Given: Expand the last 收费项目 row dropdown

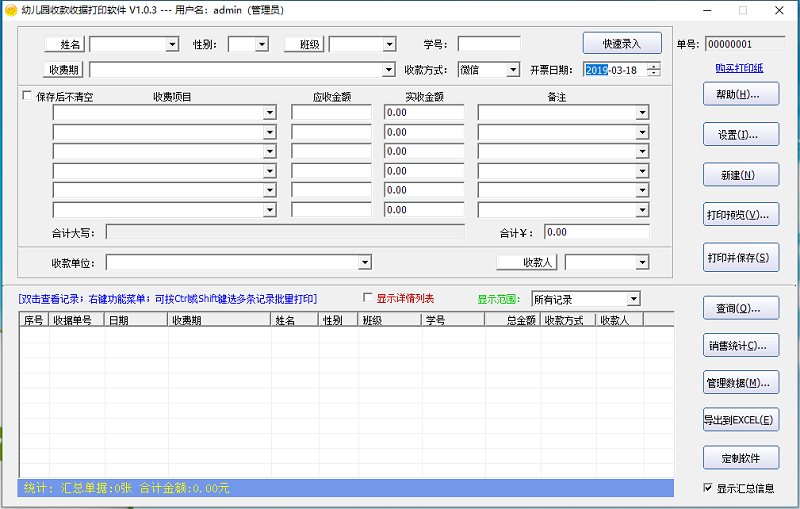Looking at the screenshot, I should (x=270, y=210).
